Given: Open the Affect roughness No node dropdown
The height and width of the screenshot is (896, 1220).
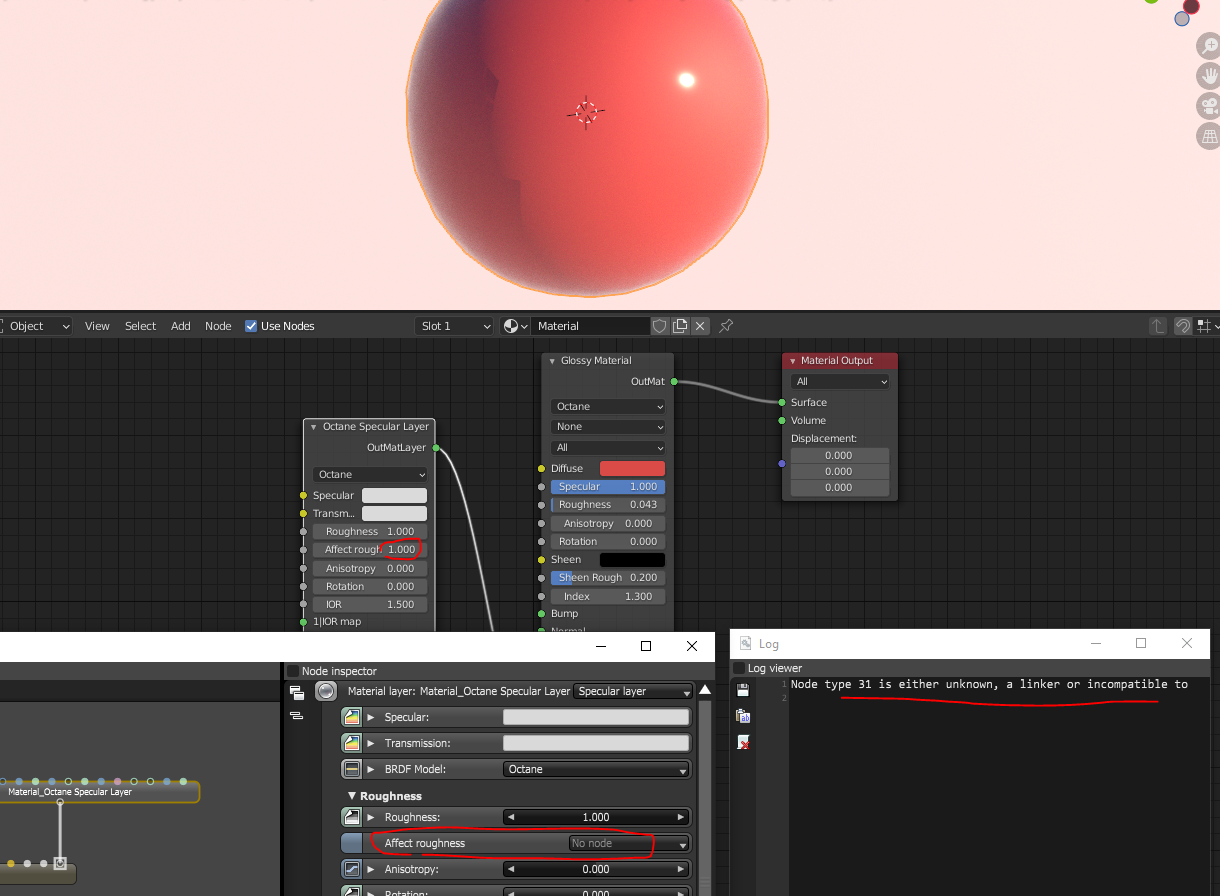Looking at the screenshot, I should coord(629,843).
